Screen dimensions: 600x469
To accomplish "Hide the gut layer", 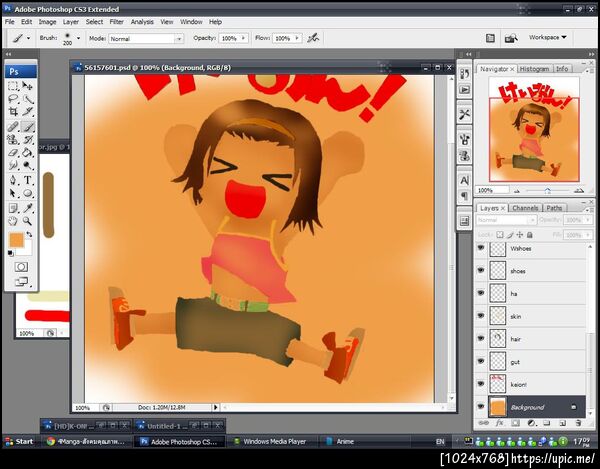I will click(x=481, y=361).
